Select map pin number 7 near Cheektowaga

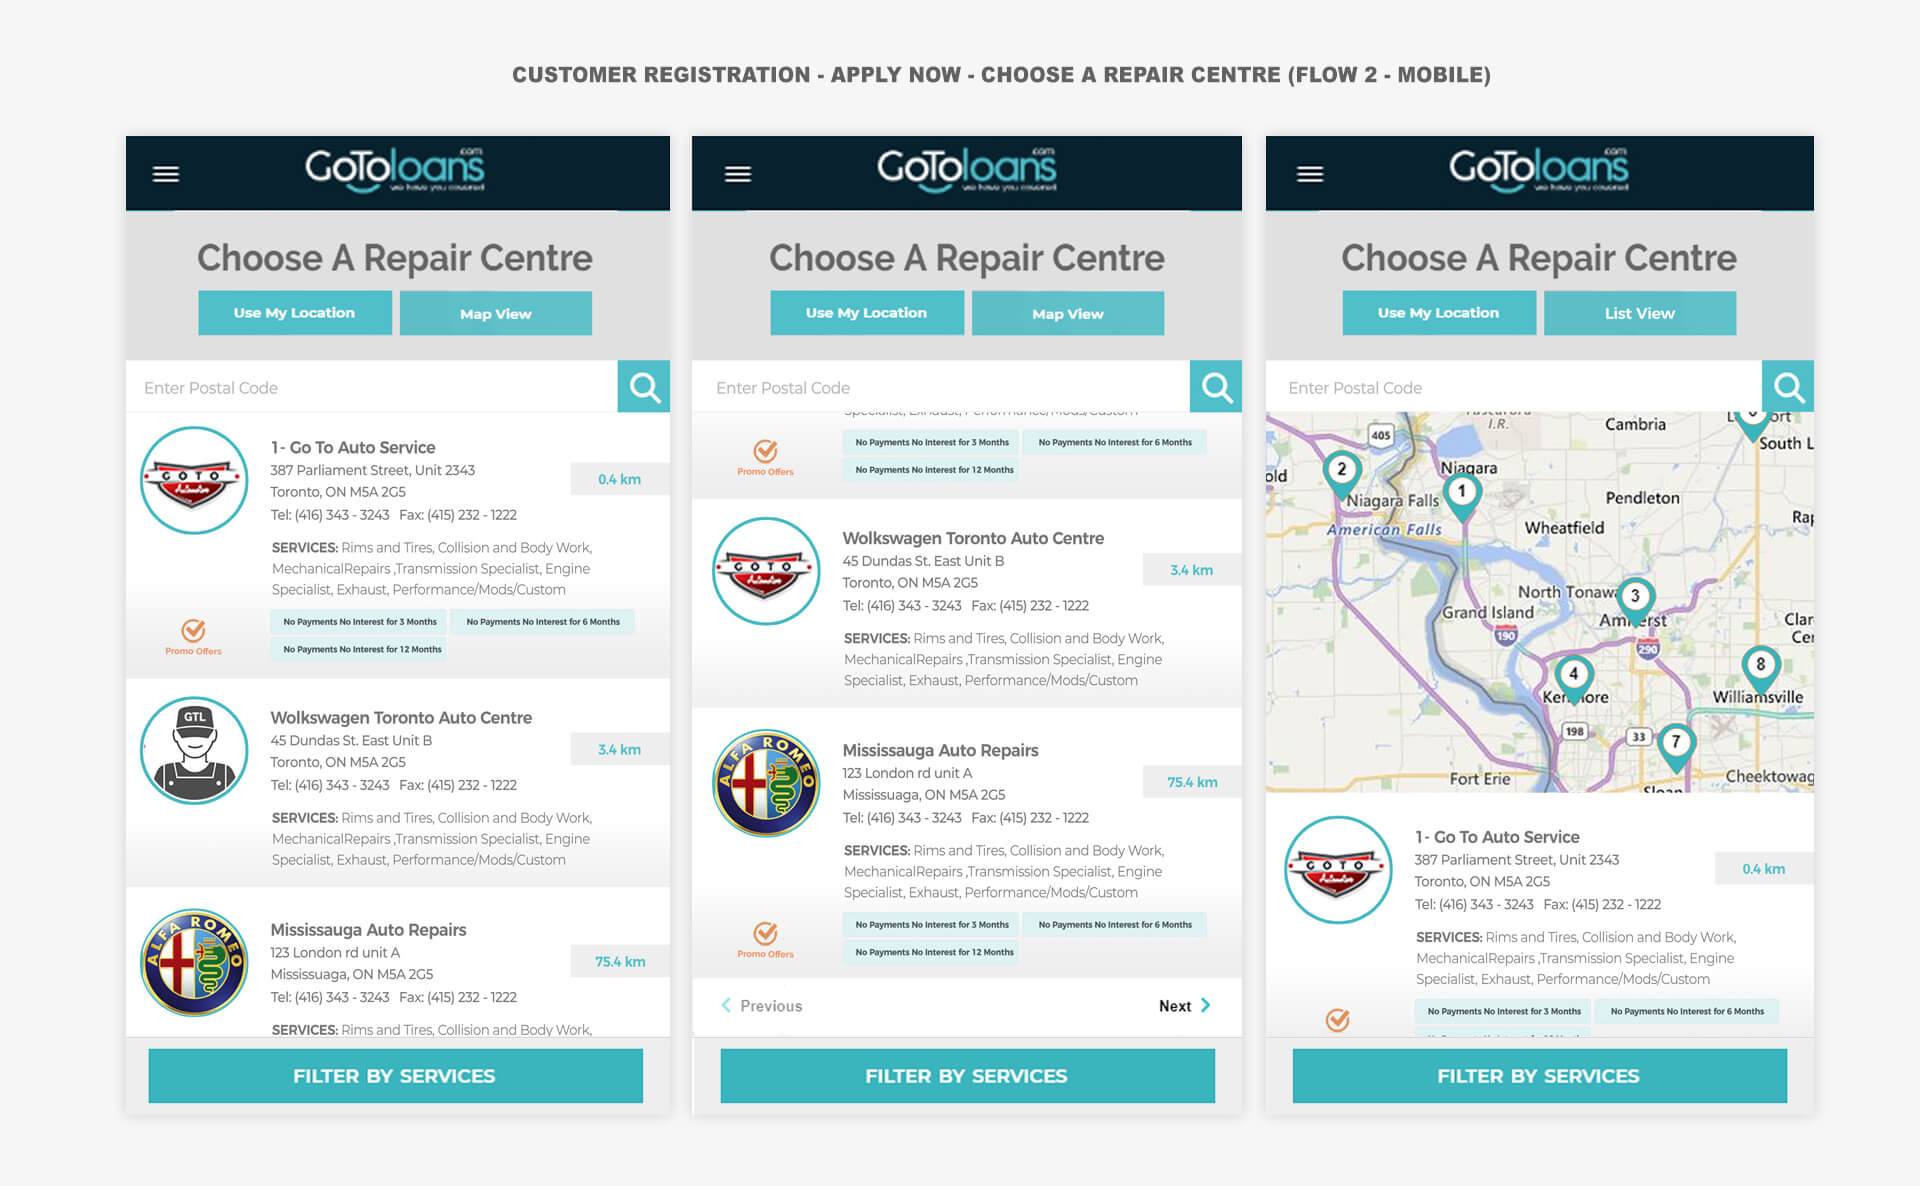pyautogui.click(x=1676, y=746)
